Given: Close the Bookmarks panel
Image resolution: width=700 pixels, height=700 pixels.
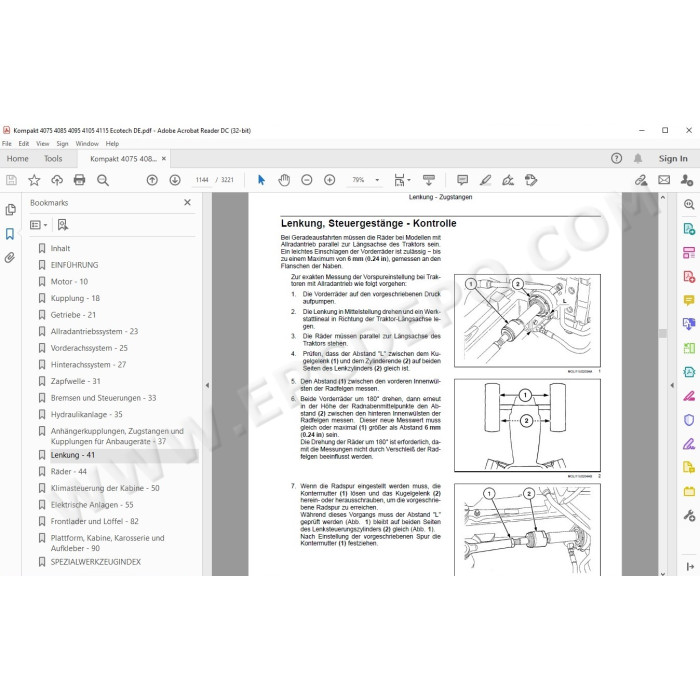Looking at the screenshot, I should click(188, 203).
